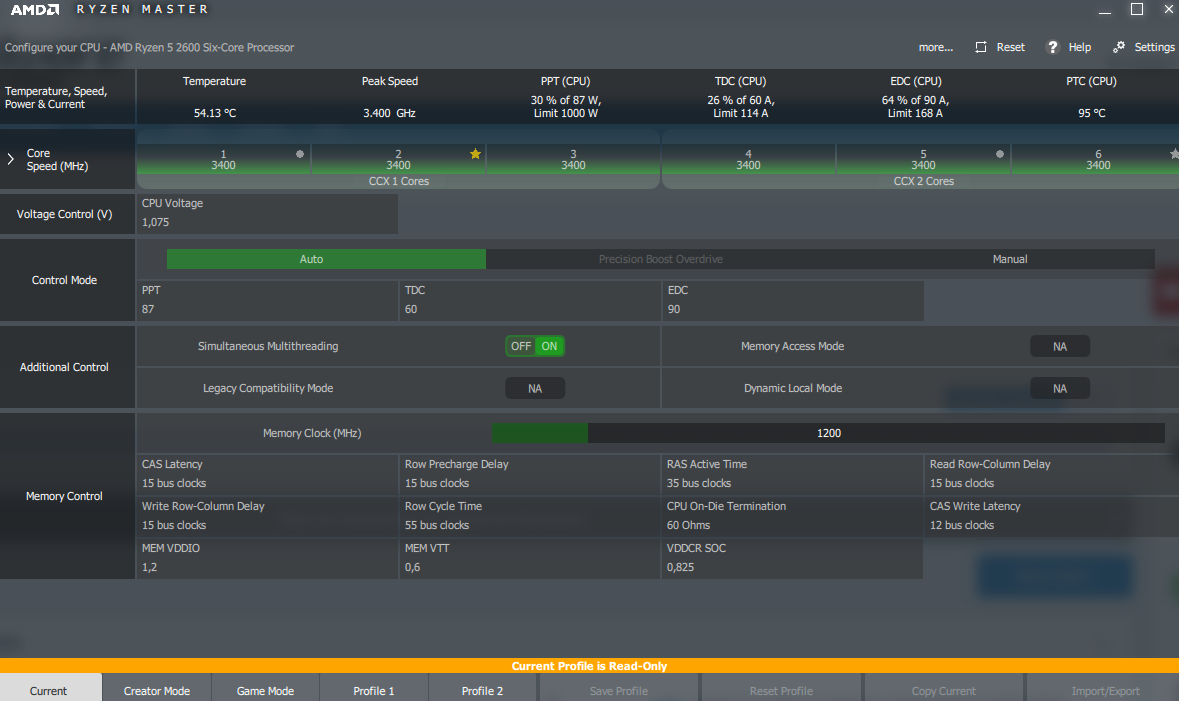Open the more... menu
Screen dimensions: 1179x701
935,47
